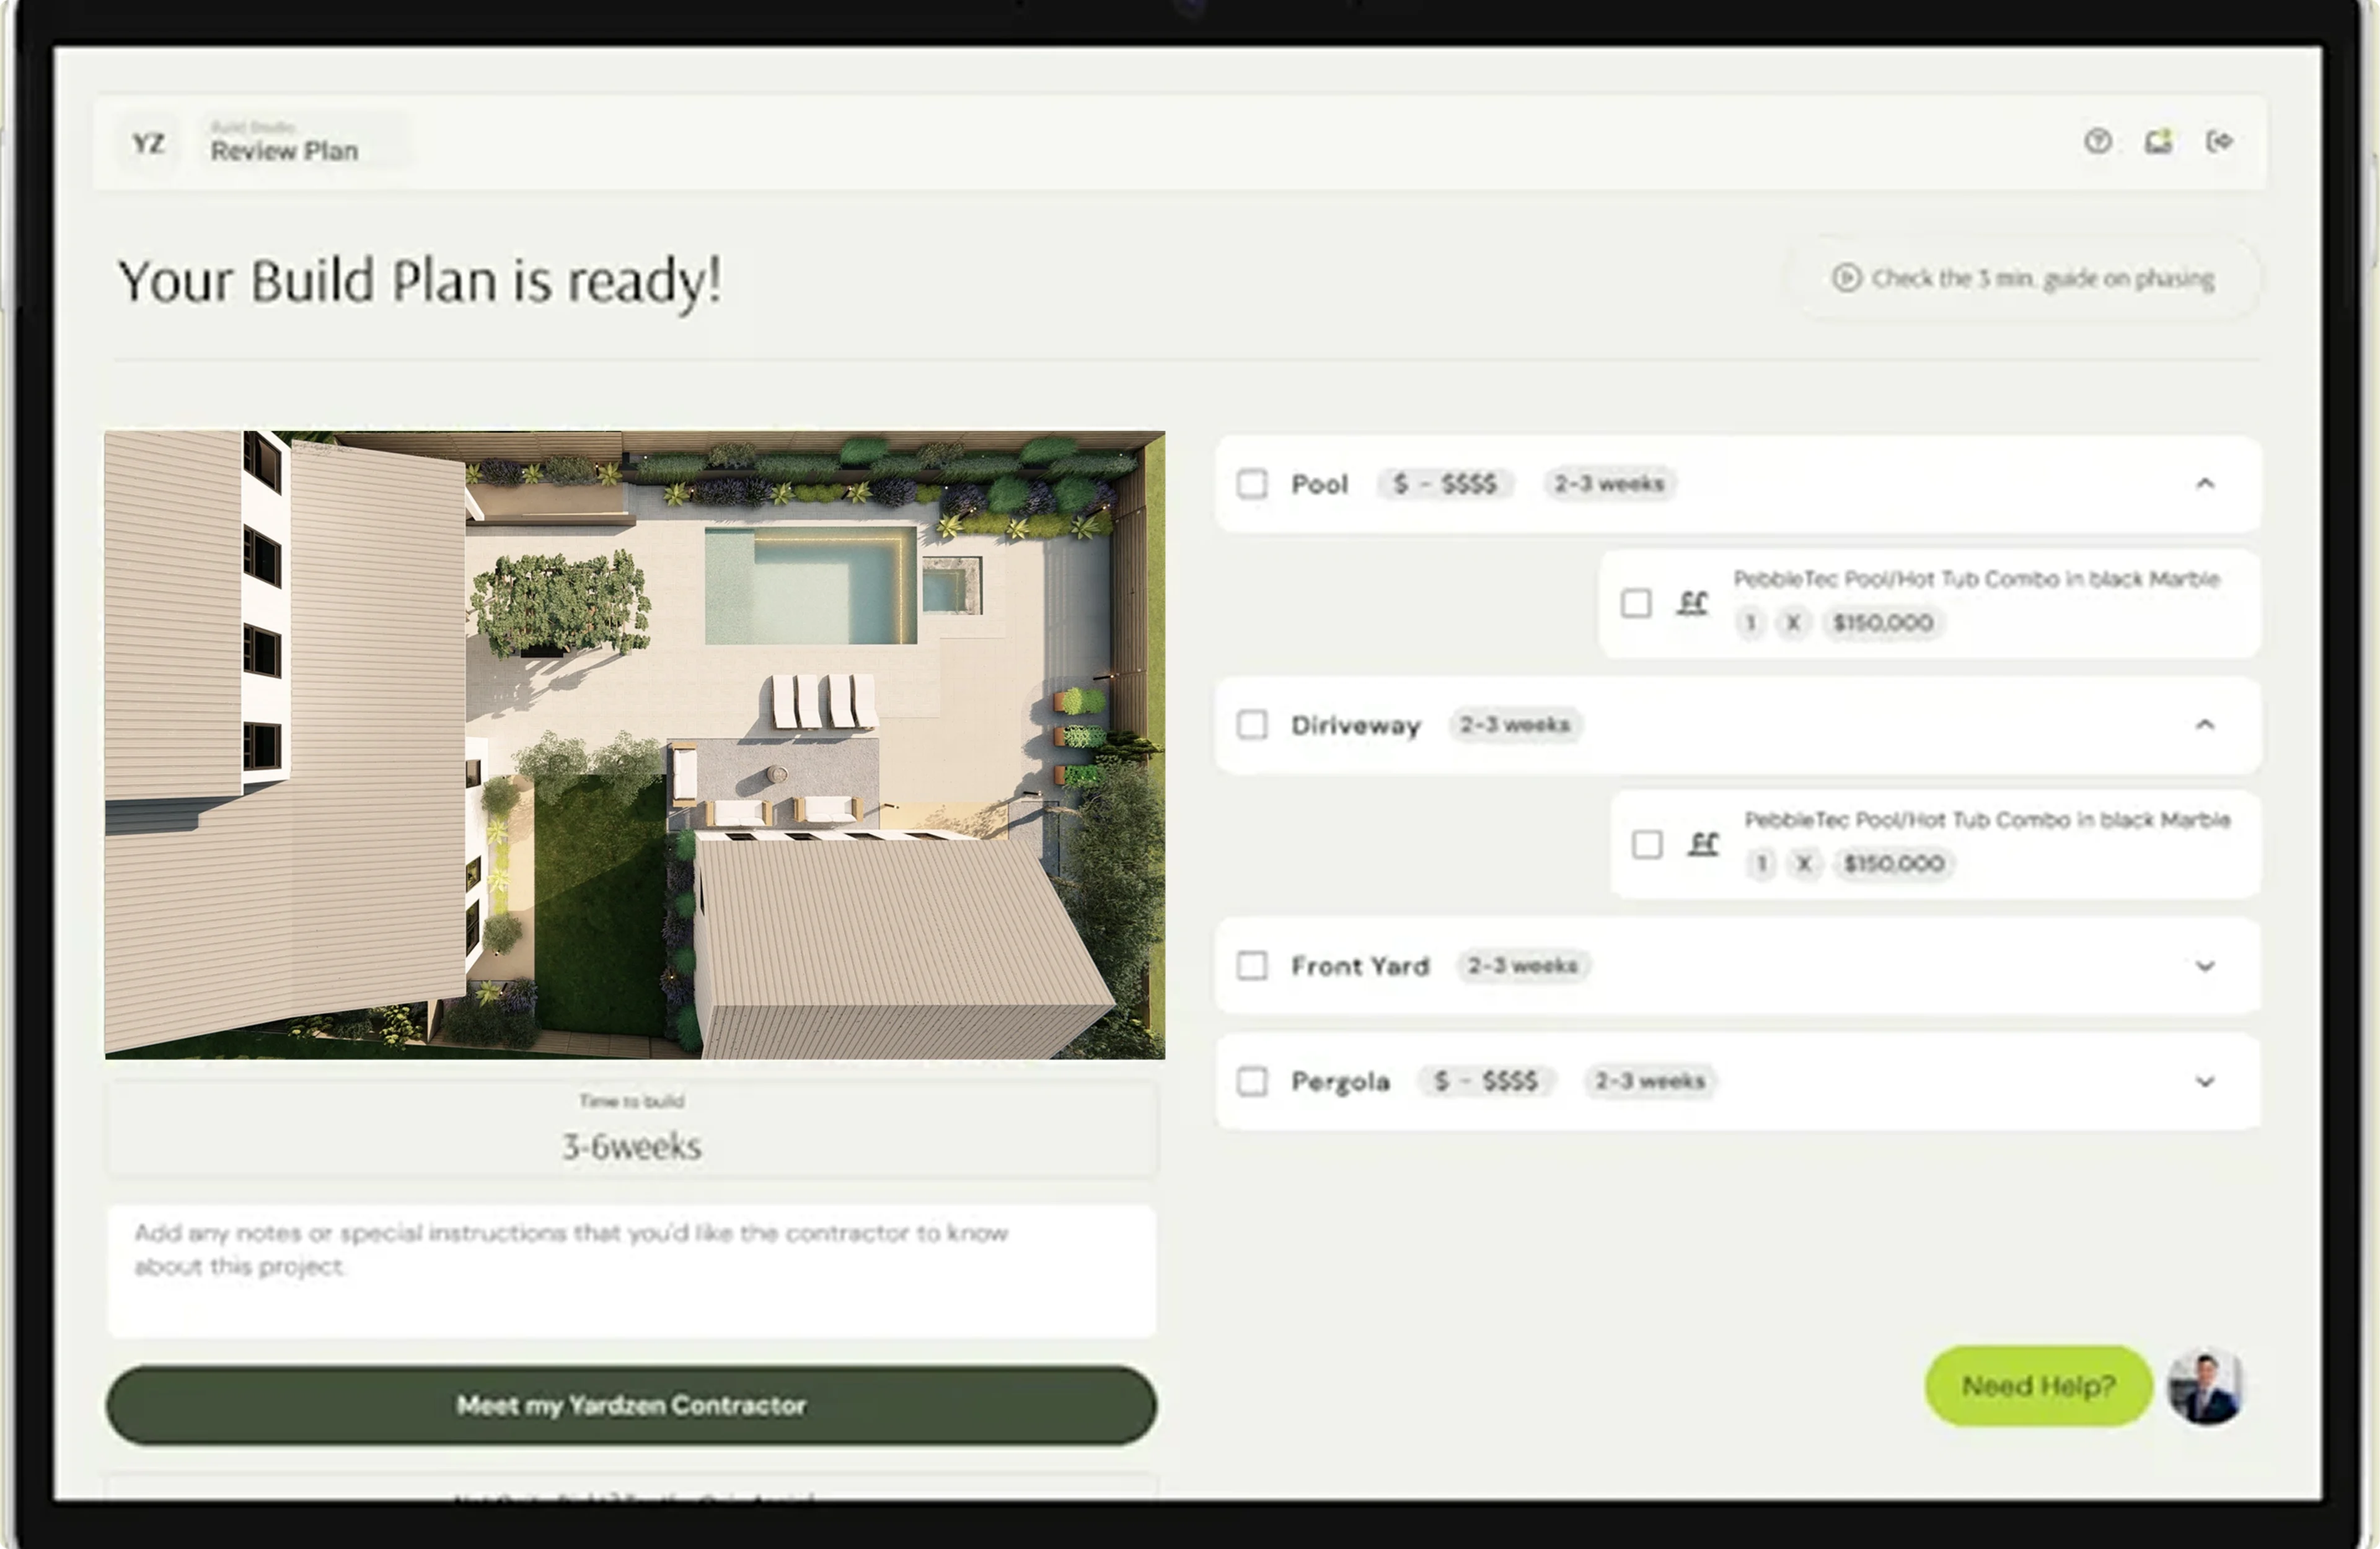Open the messages icon with green notification dot
Image resolution: width=2380 pixels, height=1549 pixels.
point(2158,141)
